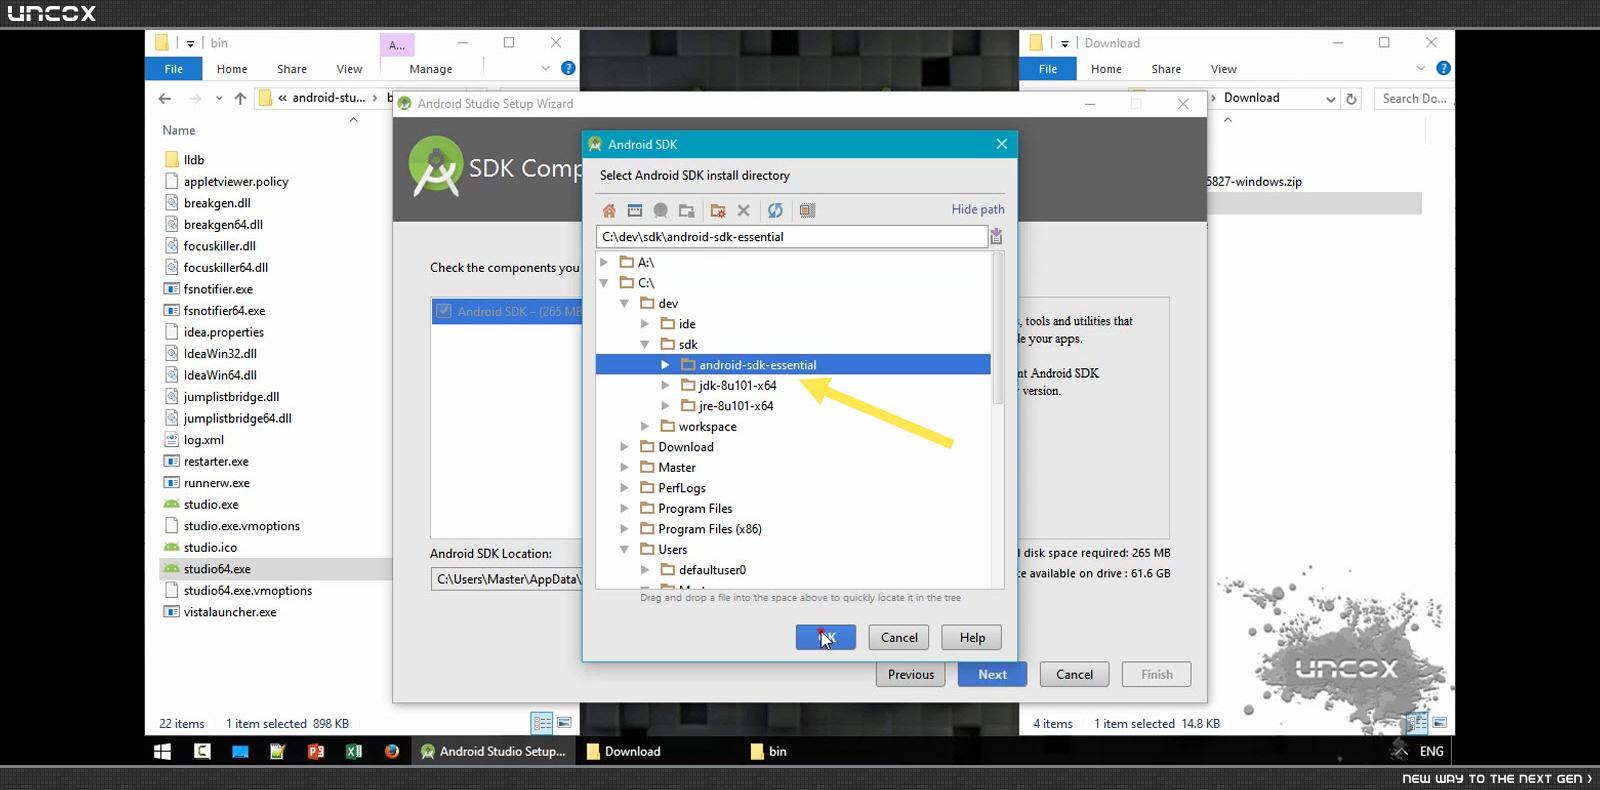This screenshot has width=1600, height=790.
Task: Click the Android SDK Location field
Action: click(x=506, y=579)
